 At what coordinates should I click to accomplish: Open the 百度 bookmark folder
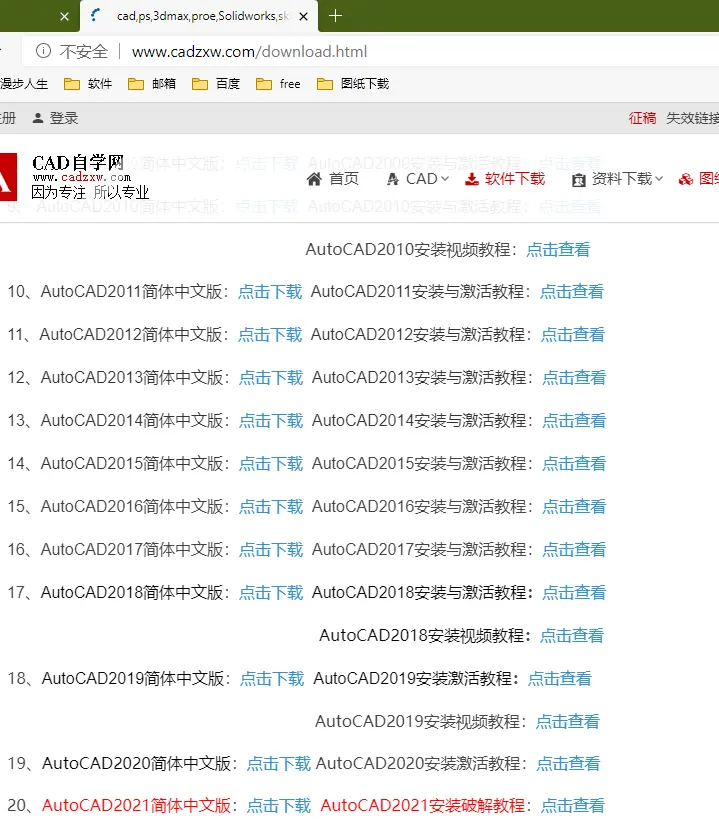216,84
